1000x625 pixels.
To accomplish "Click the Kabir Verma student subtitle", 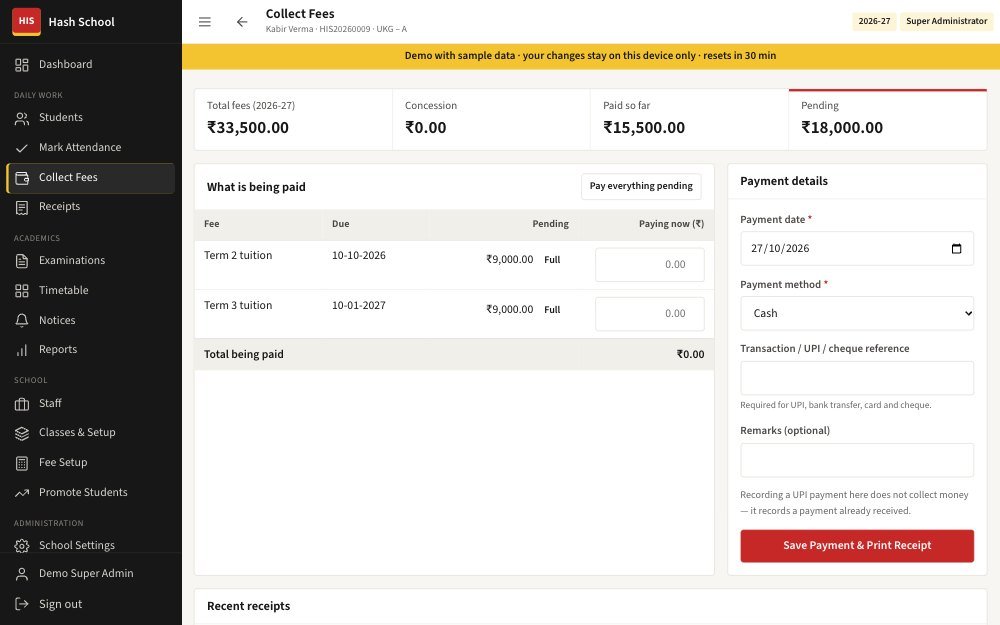I will [x=336, y=29].
